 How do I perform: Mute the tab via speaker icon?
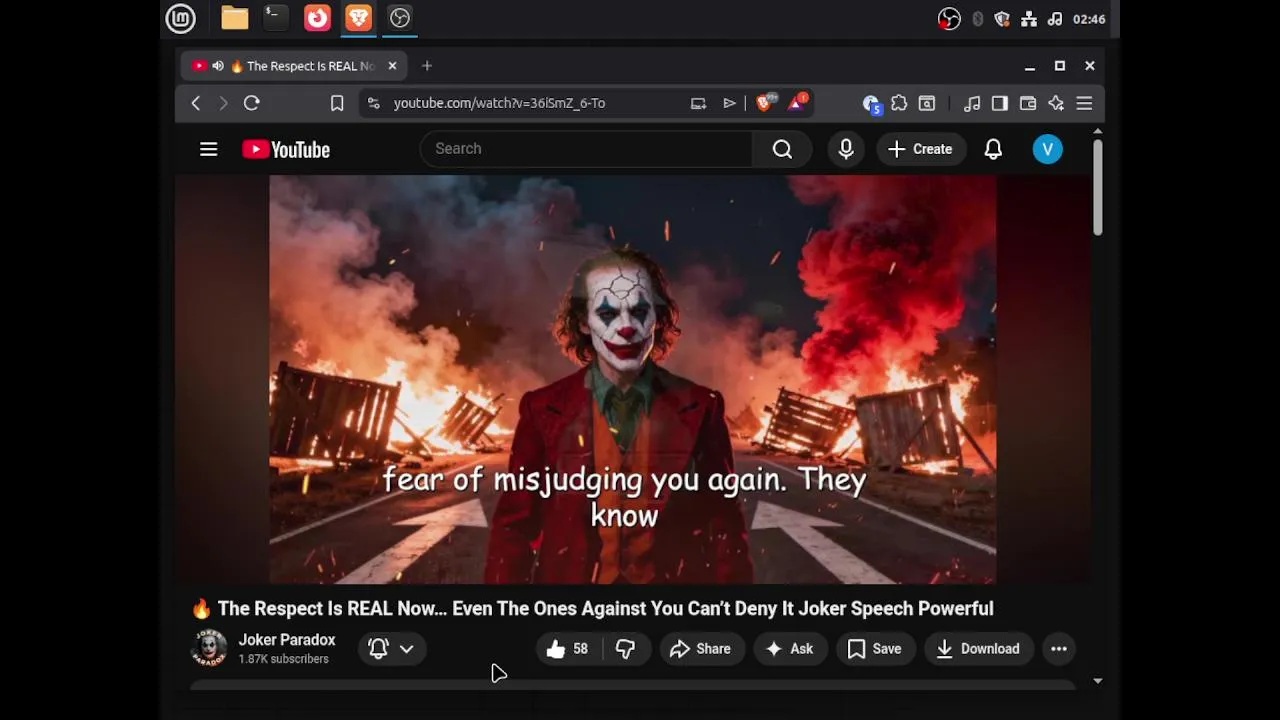218,66
